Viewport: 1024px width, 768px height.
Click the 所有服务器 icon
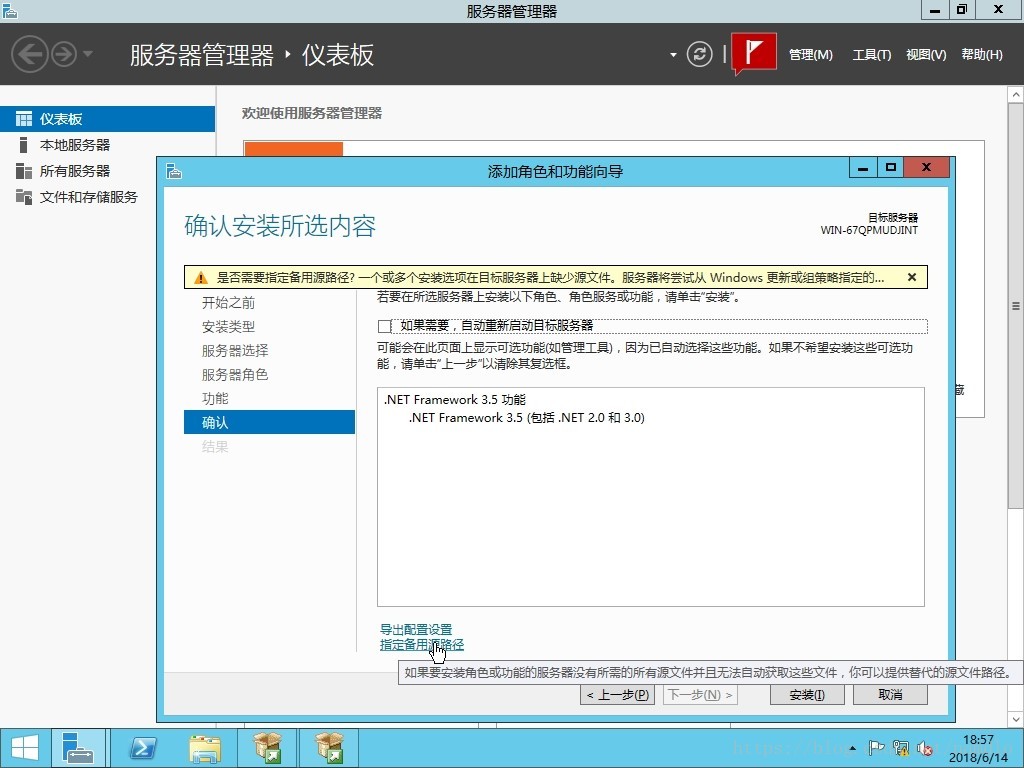pyautogui.click(x=24, y=171)
